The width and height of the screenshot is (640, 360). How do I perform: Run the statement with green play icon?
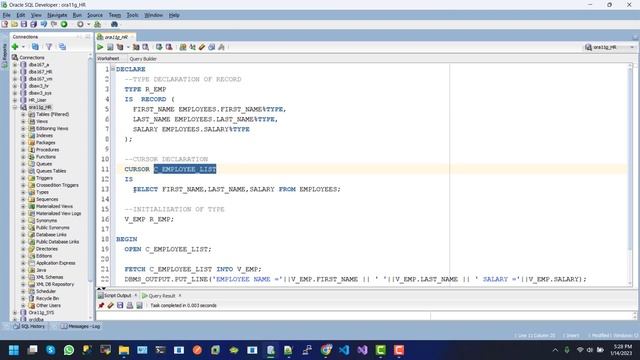[100, 47]
